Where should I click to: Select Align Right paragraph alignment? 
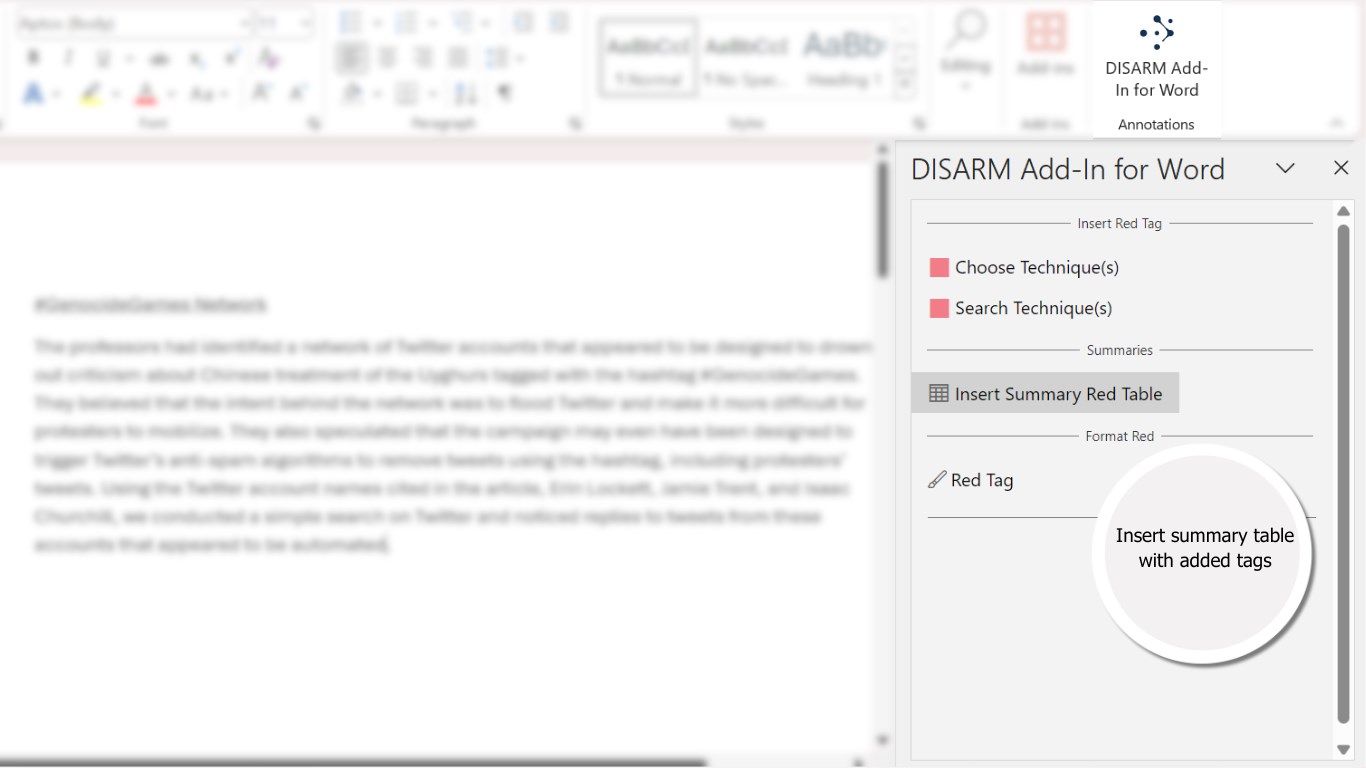[423, 58]
